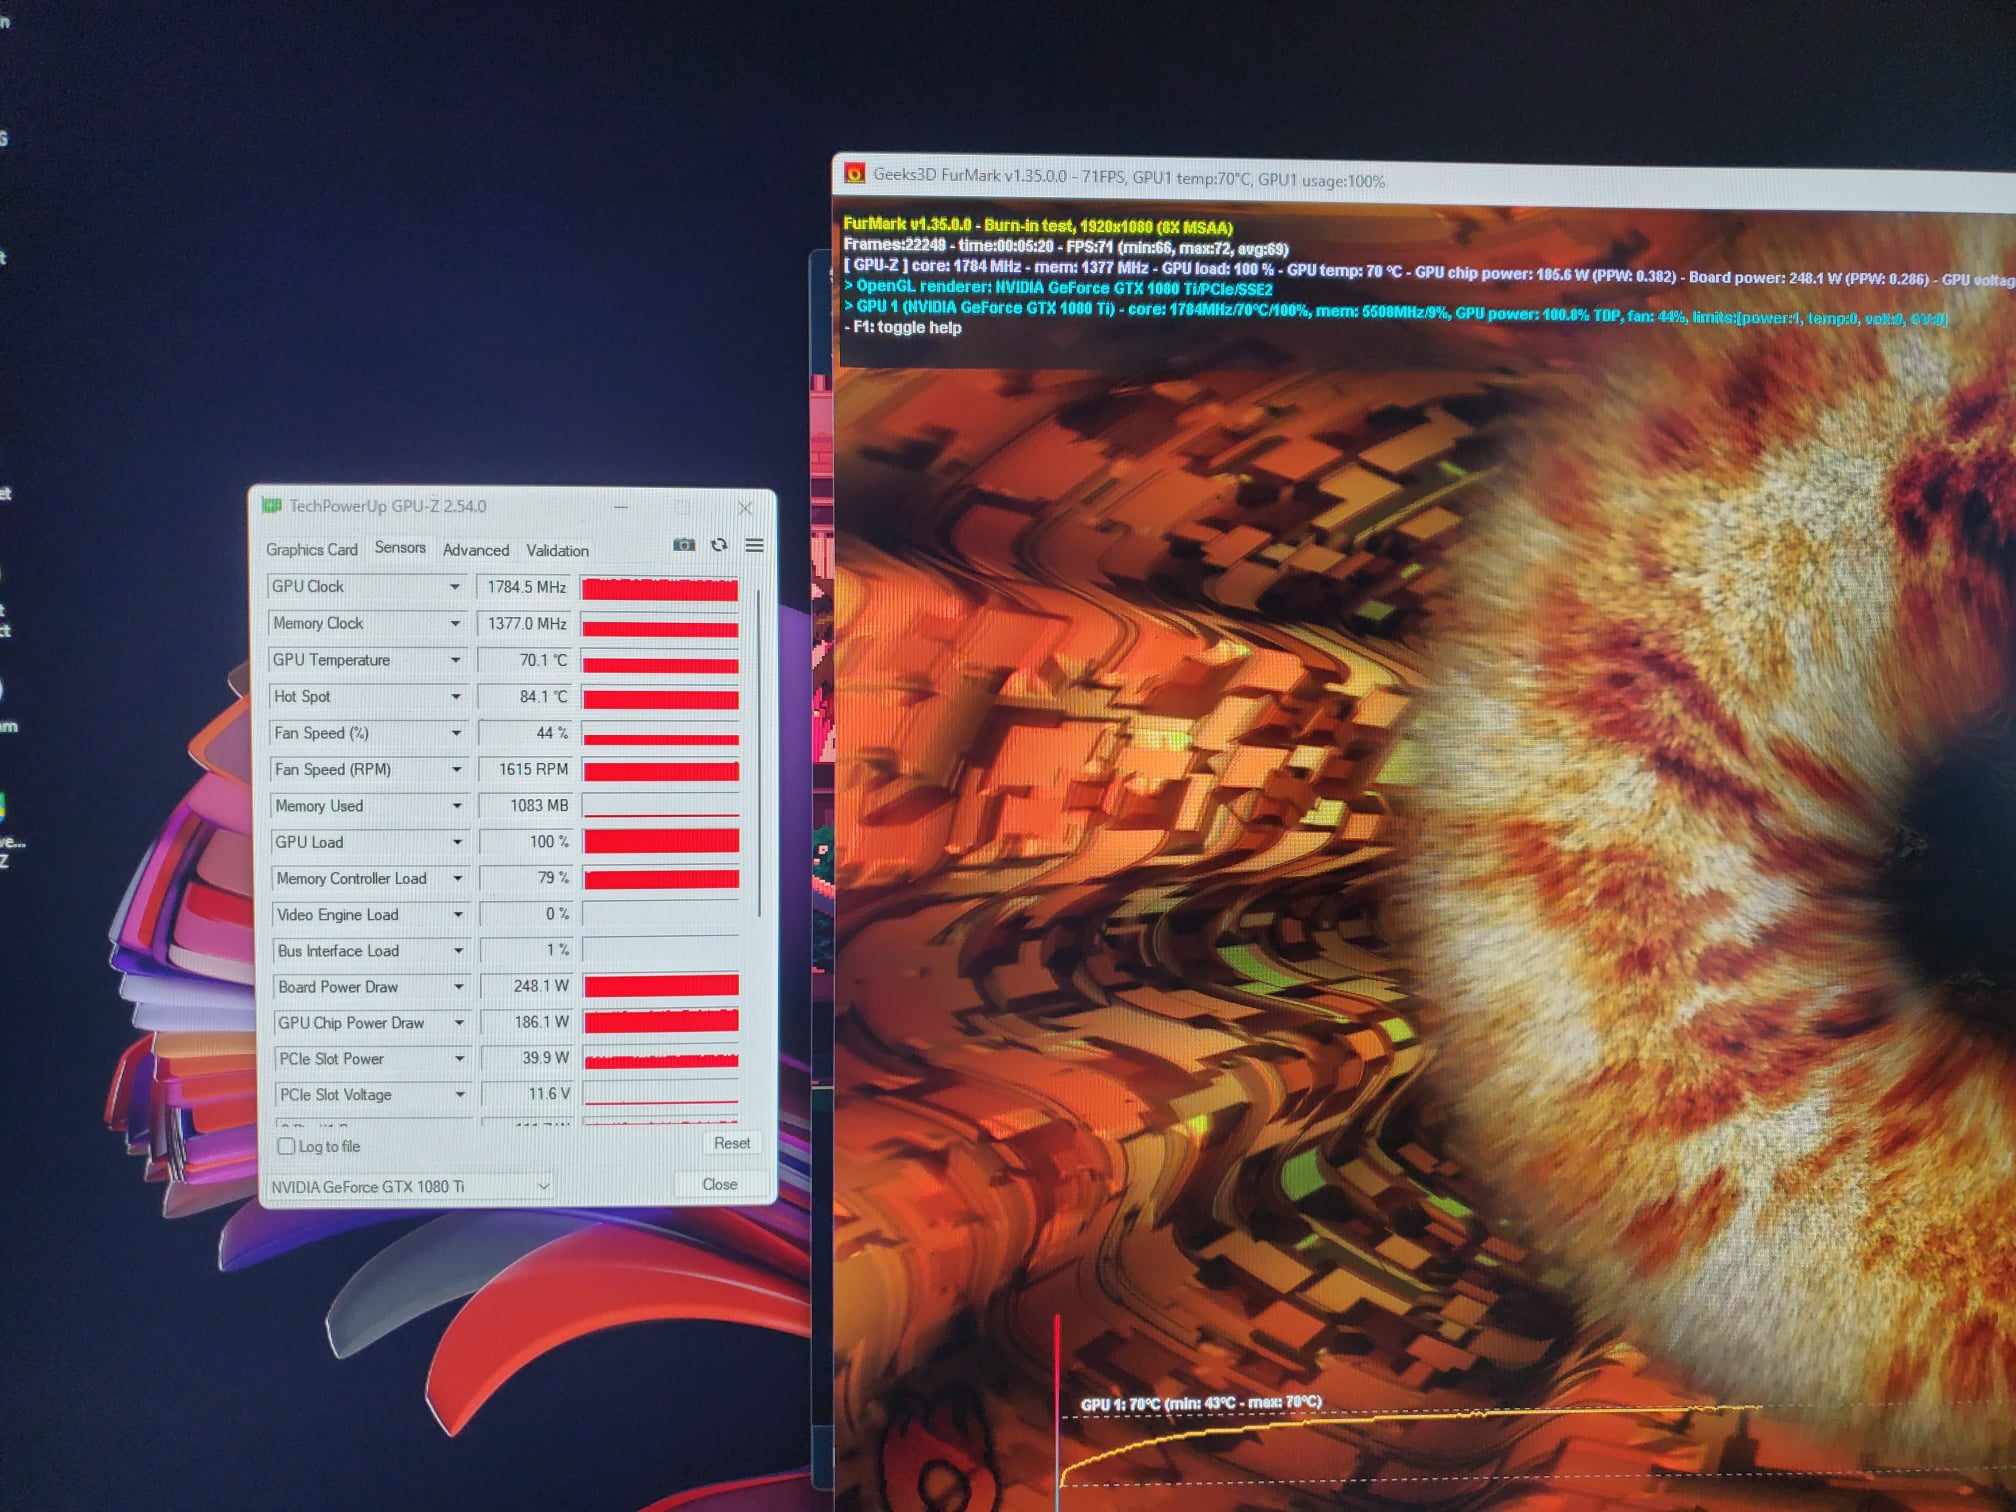Open the GPU-Z hamburger menu icon
The height and width of the screenshot is (1512, 2016).
point(755,545)
